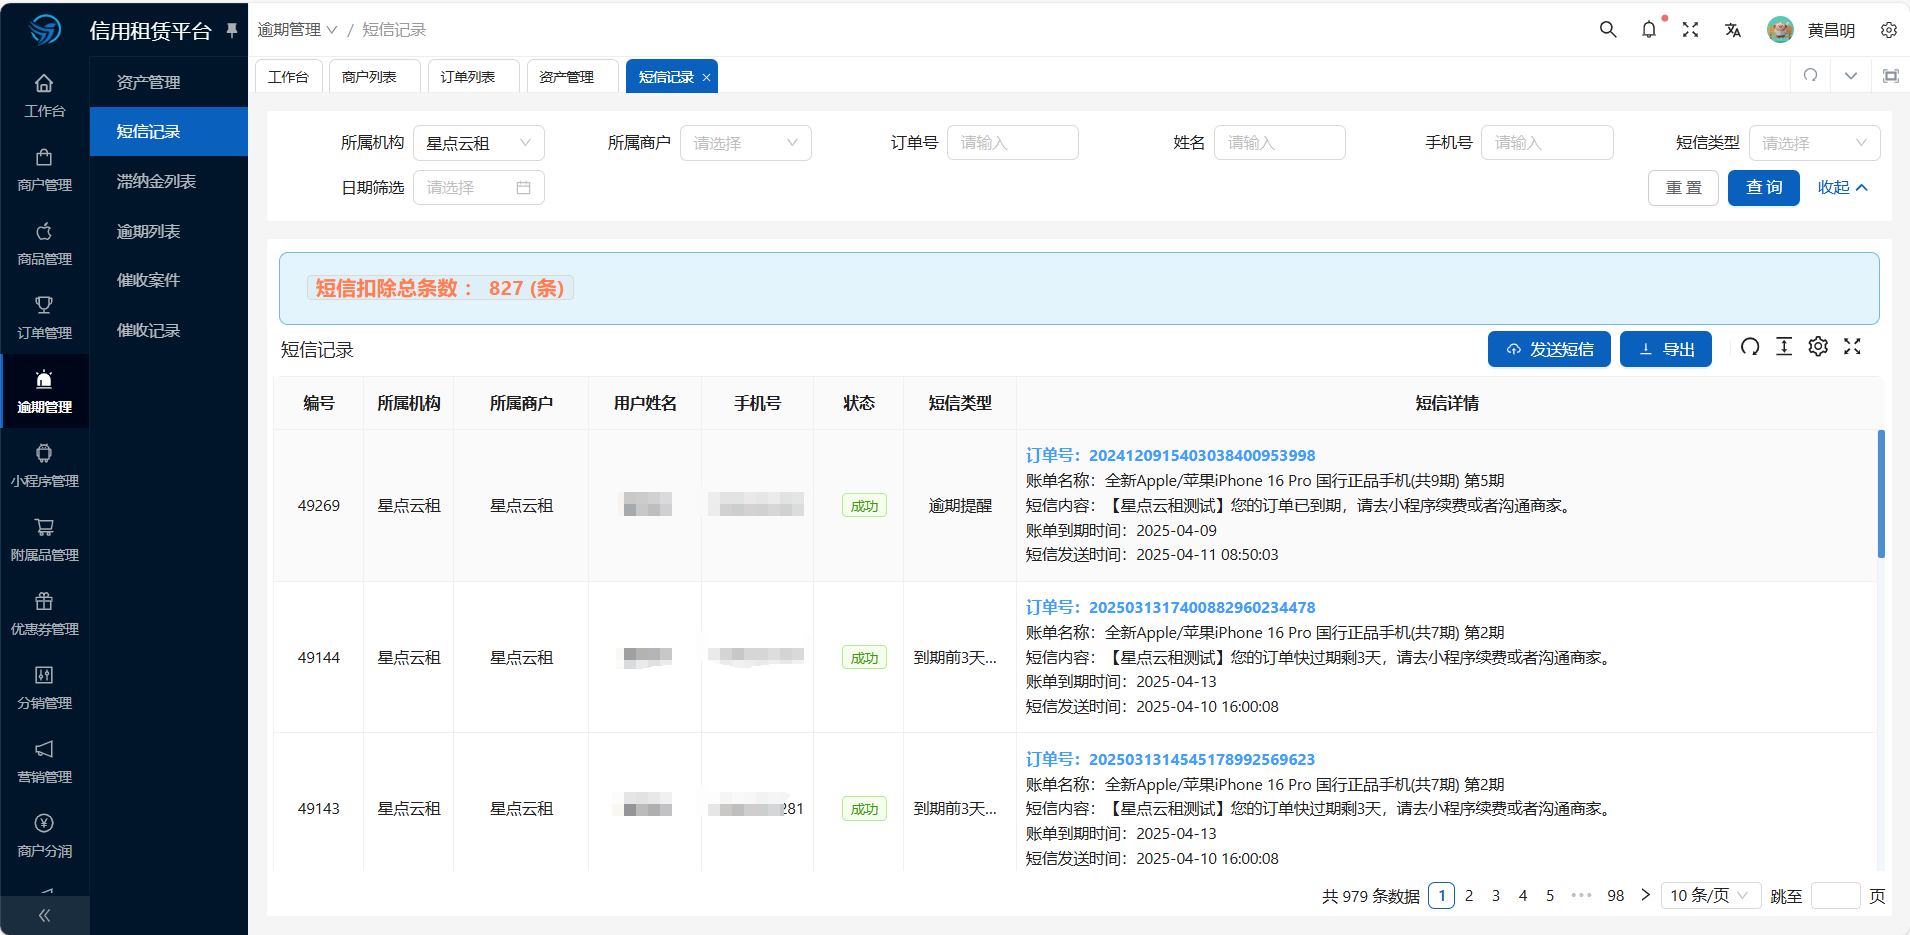Screen dimensions: 1910x935
Task: Open 订单管理 sidebar section
Action: click(44, 317)
